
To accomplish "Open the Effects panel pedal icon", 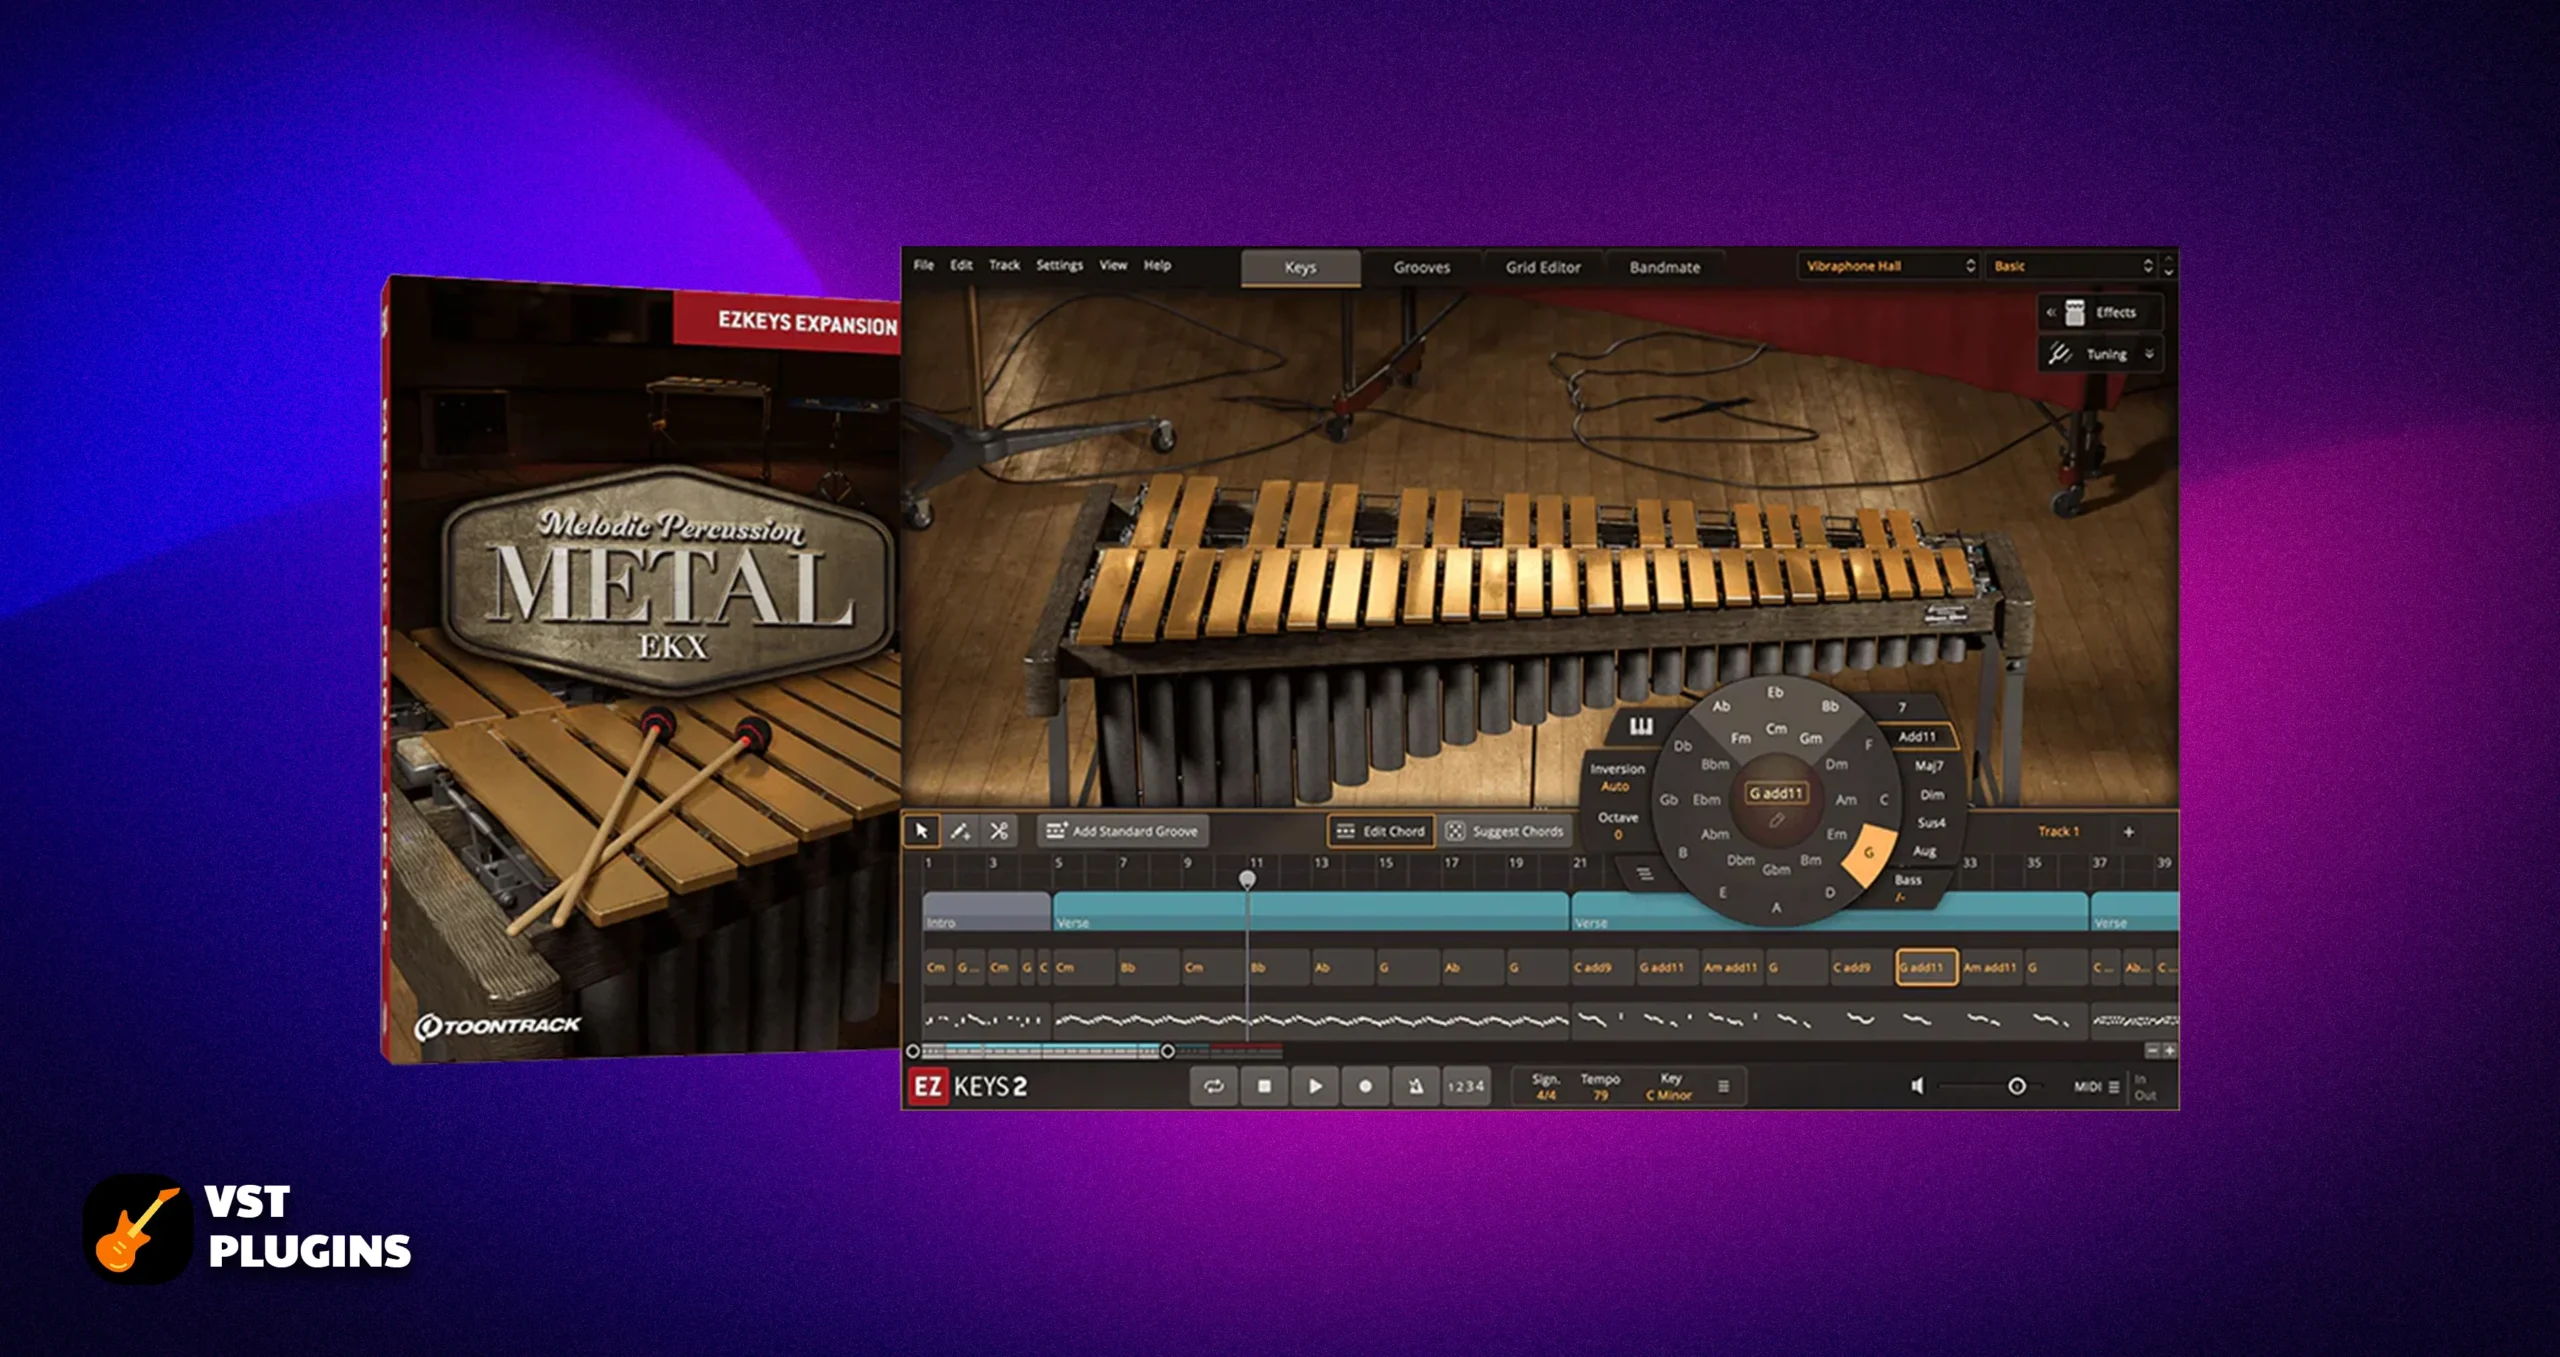I will point(2075,312).
